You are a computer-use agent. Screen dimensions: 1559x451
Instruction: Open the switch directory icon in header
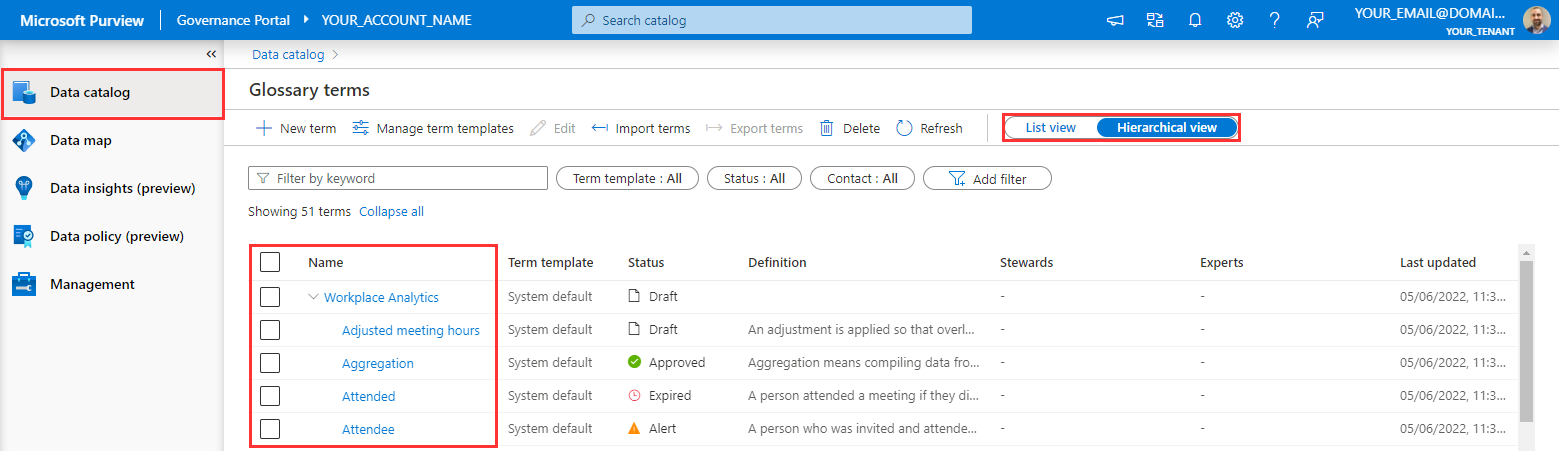pyautogui.click(x=1155, y=20)
